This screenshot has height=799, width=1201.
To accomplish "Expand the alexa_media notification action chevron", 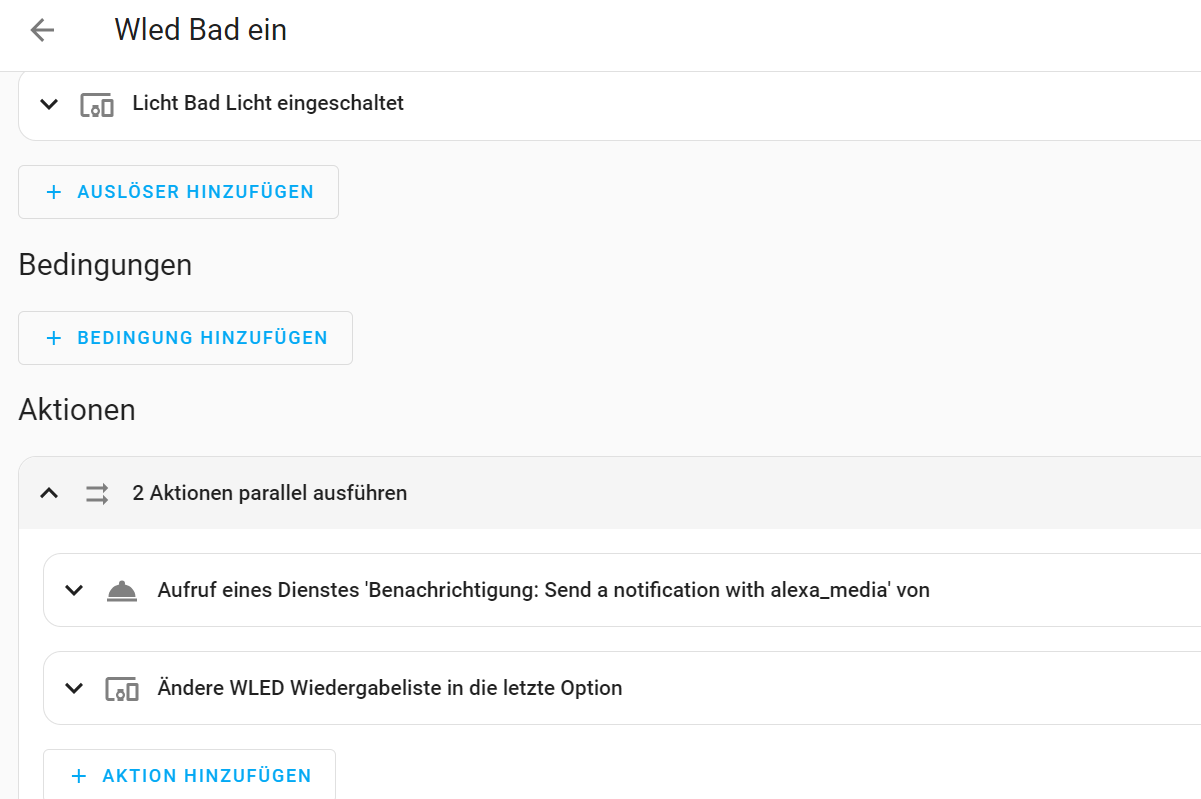I will click(74, 591).
